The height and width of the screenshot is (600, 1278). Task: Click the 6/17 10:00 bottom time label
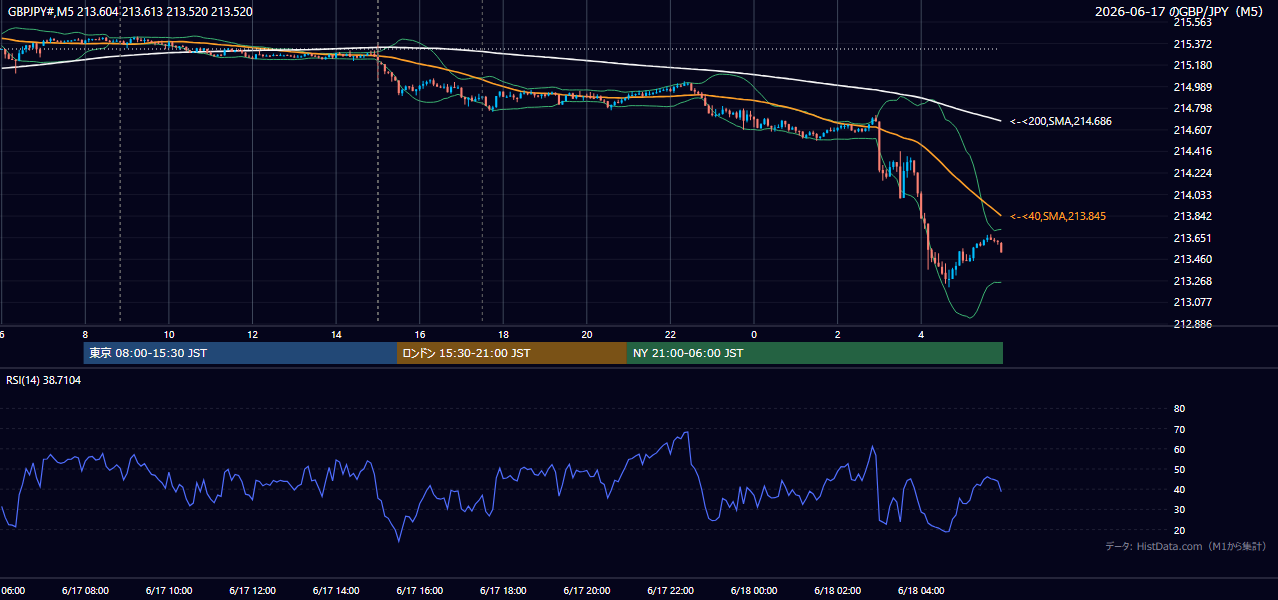pos(169,591)
